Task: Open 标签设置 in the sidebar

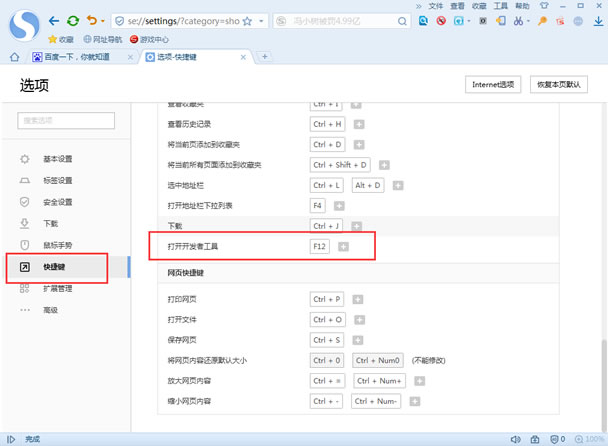Action: (57, 181)
